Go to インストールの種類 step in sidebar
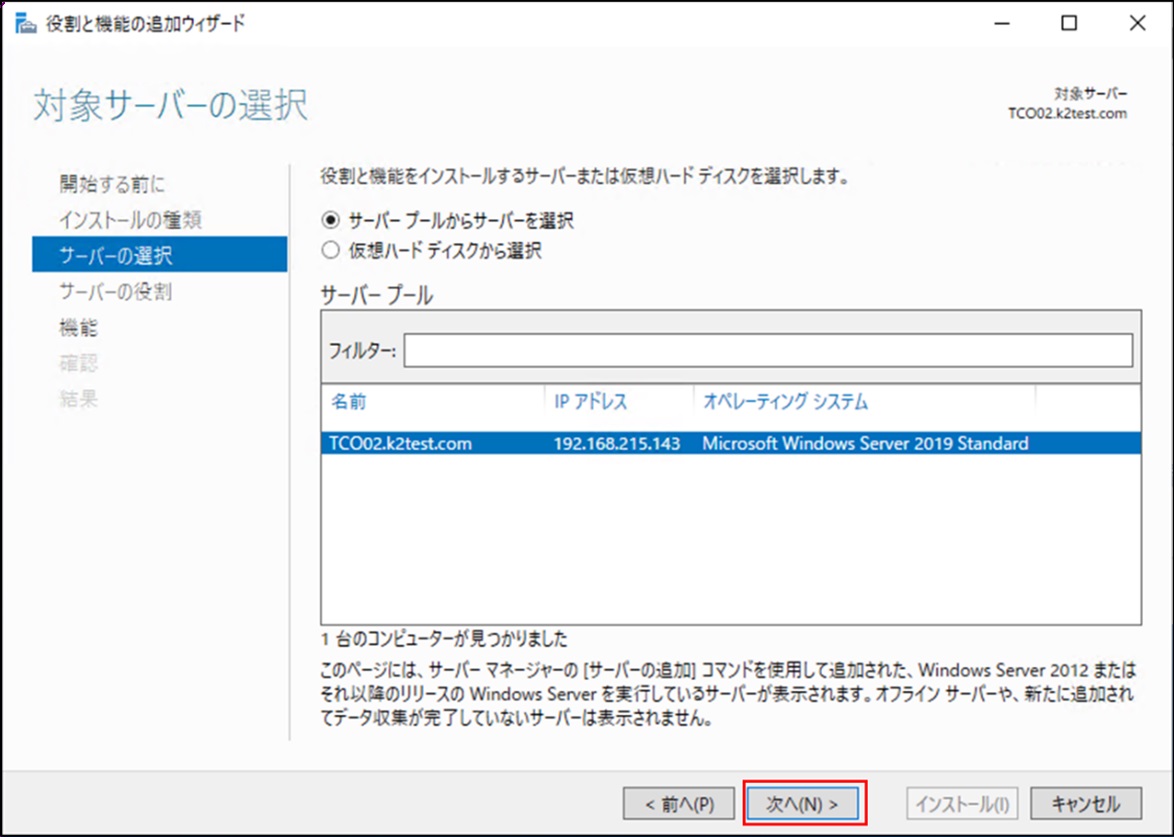The width and height of the screenshot is (1174, 837). coord(130,220)
